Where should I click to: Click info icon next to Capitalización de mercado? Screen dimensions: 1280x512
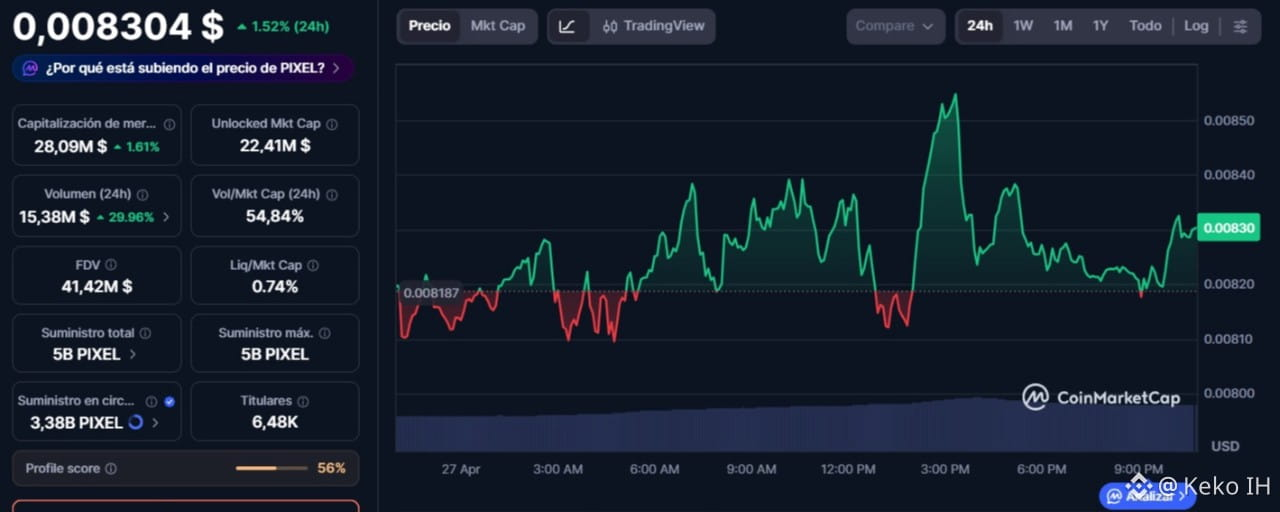pyautogui.click(x=169, y=124)
